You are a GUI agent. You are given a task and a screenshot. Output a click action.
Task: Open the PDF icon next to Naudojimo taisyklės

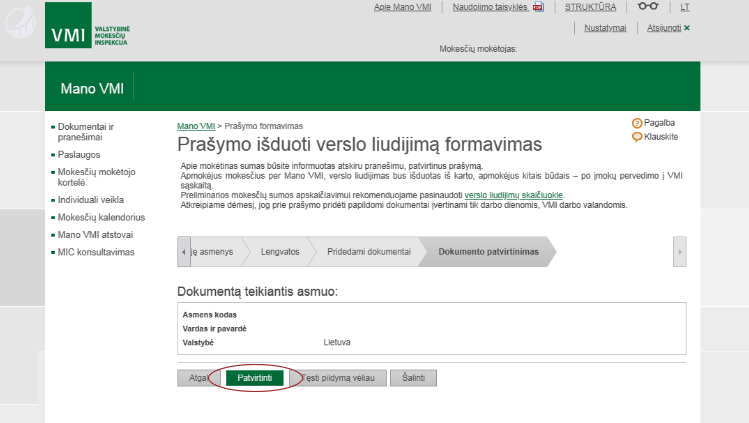(538, 7)
